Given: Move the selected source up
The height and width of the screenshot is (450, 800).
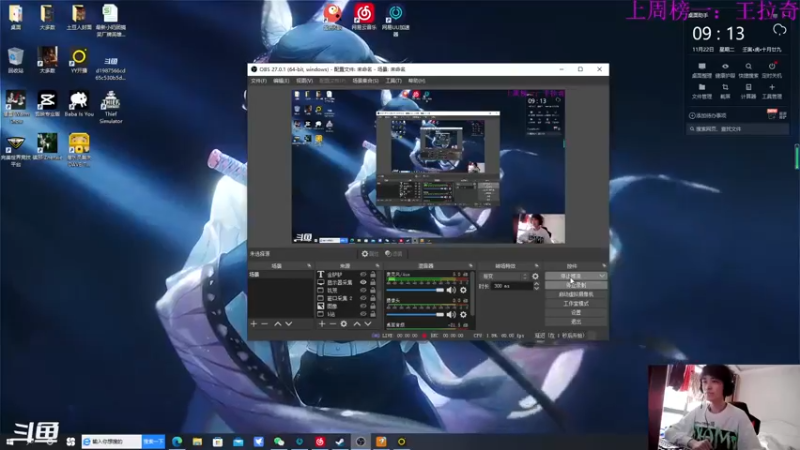Looking at the screenshot, I should pos(357,324).
